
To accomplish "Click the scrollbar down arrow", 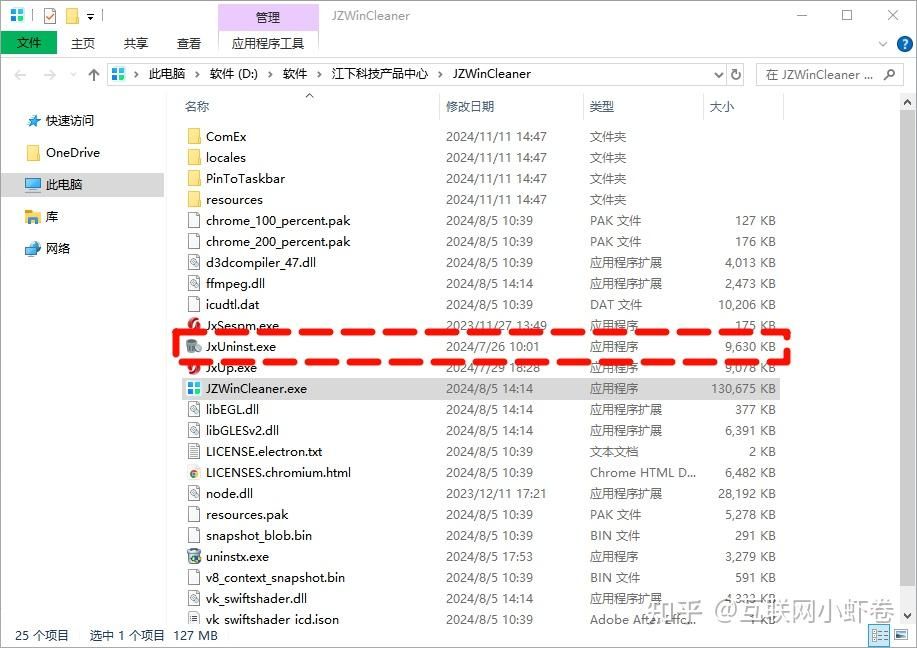I will (x=907, y=615).
